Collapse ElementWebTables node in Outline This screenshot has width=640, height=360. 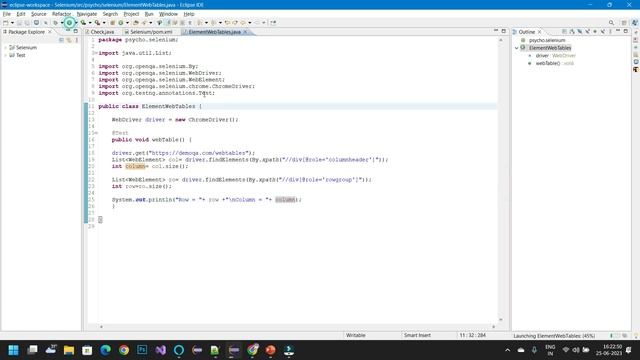[517, 48]
